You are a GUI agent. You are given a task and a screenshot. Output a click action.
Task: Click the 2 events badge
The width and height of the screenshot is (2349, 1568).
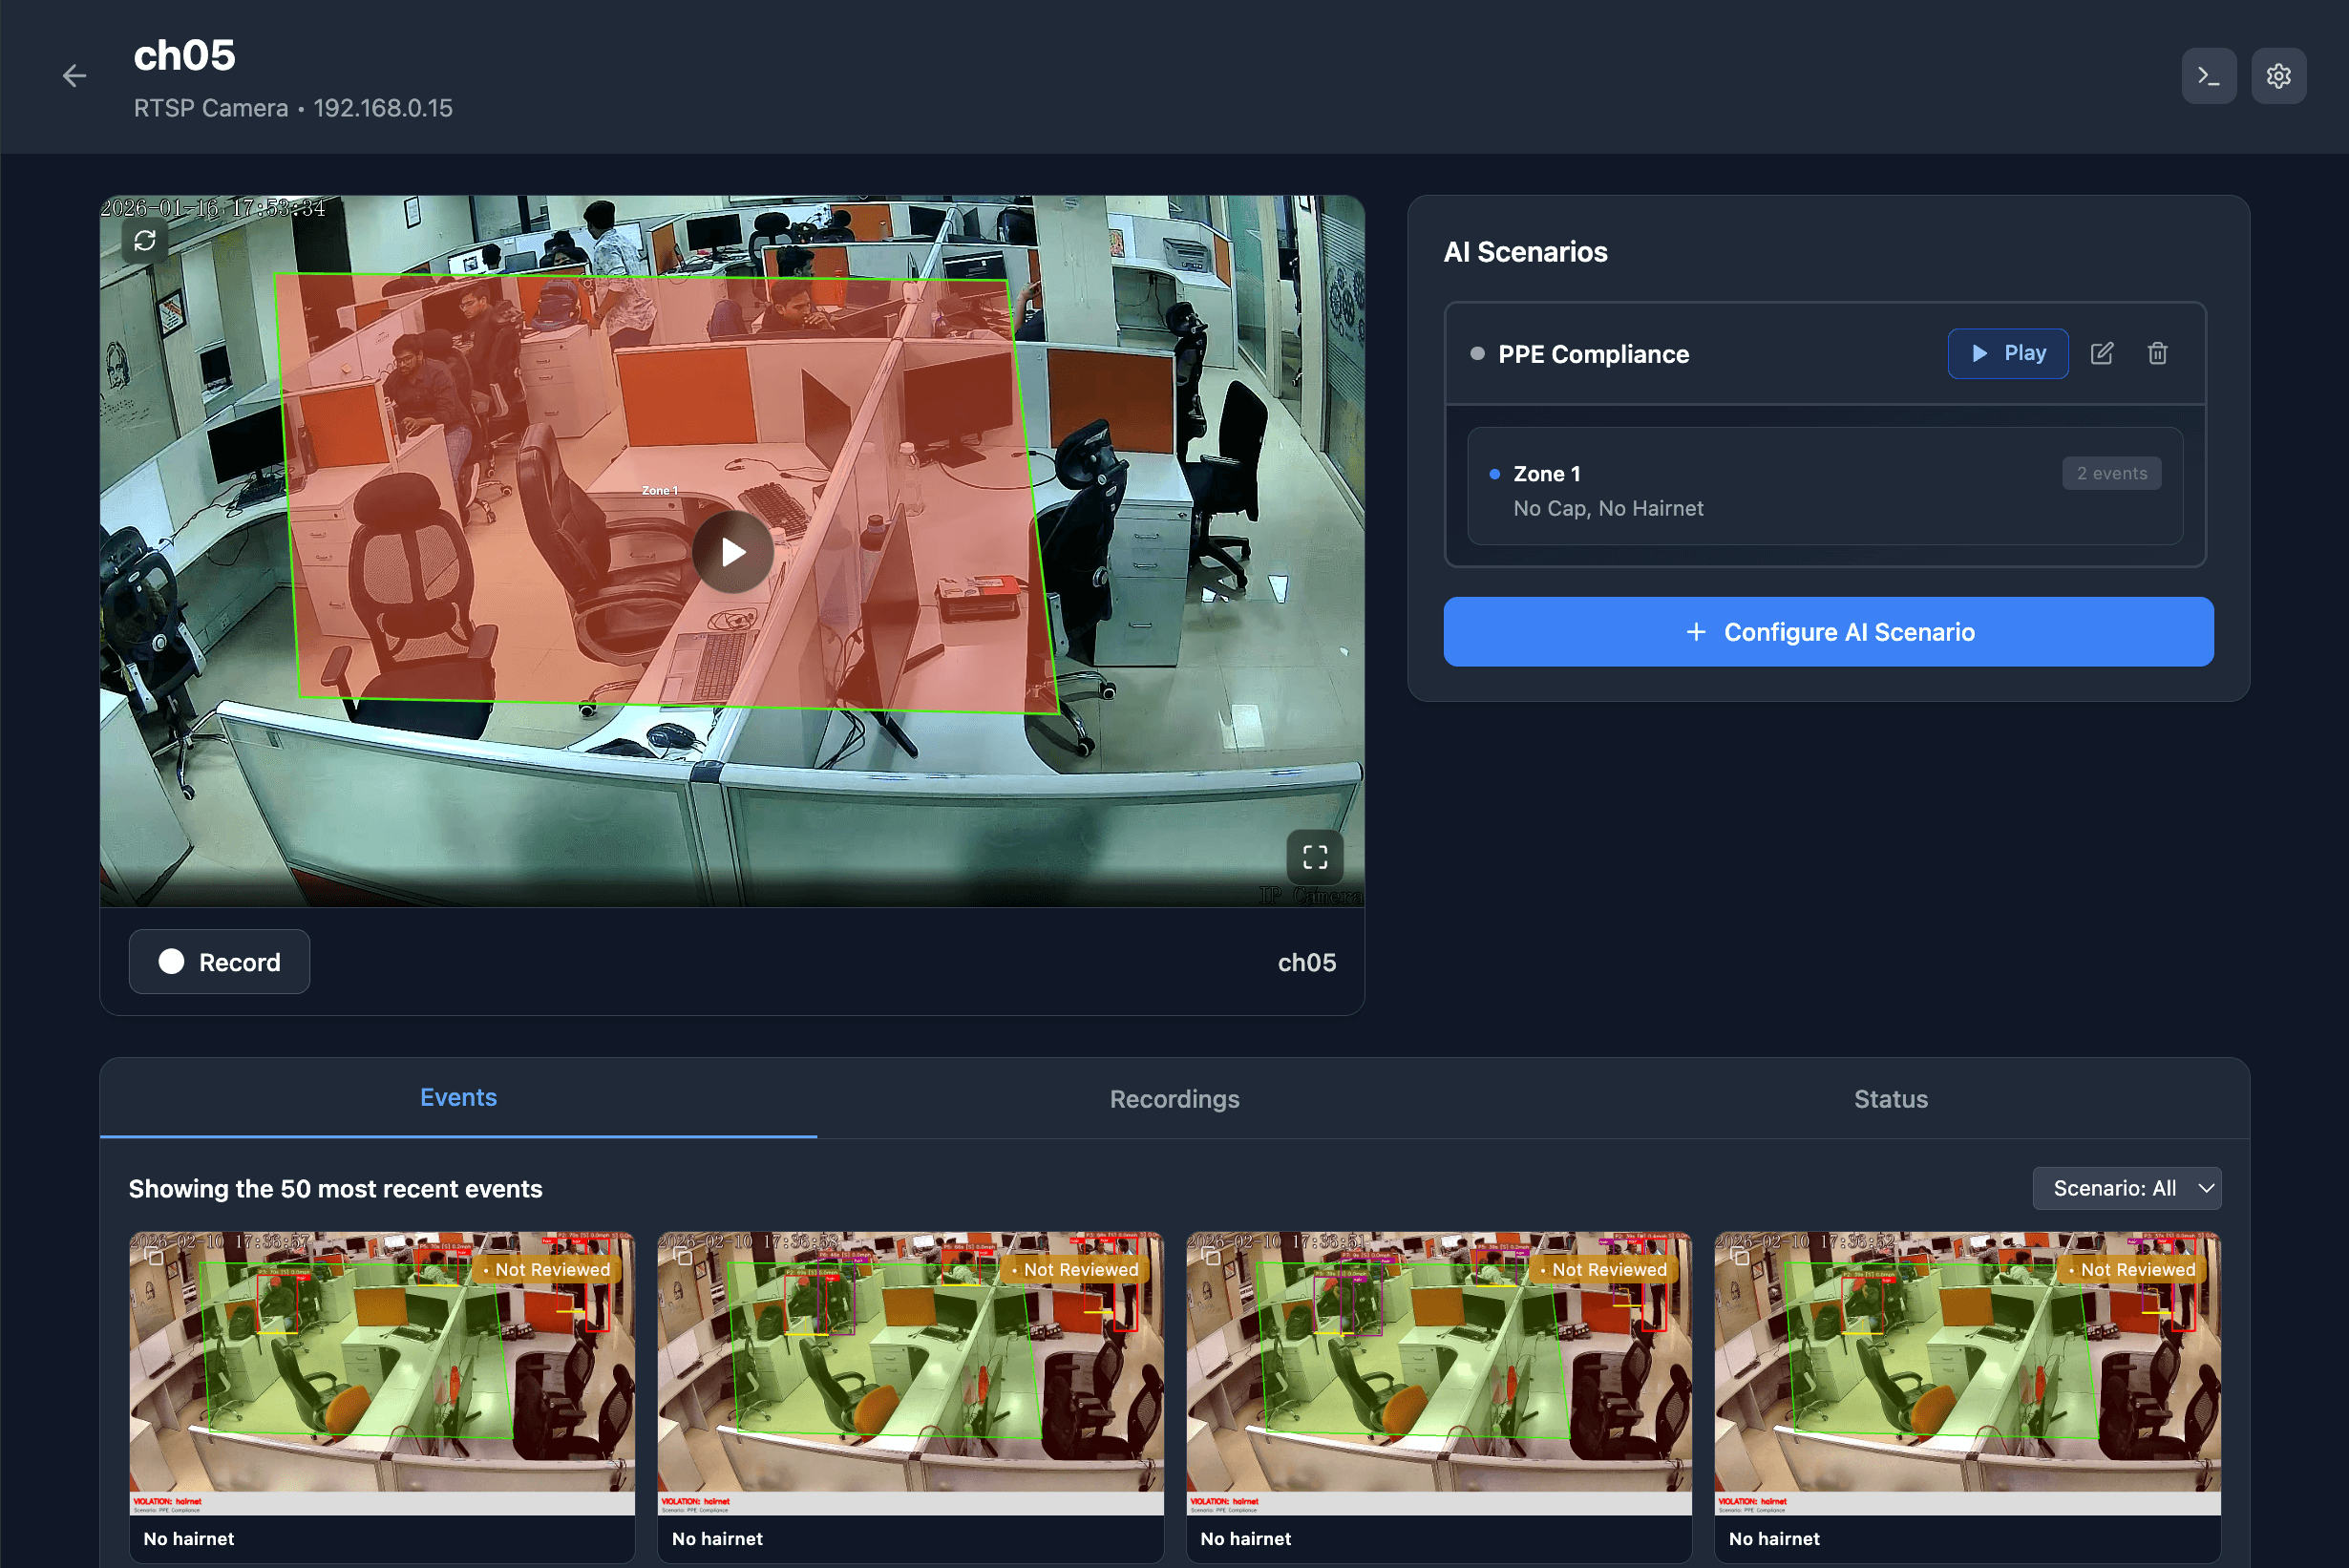(x=2111, y=474)
